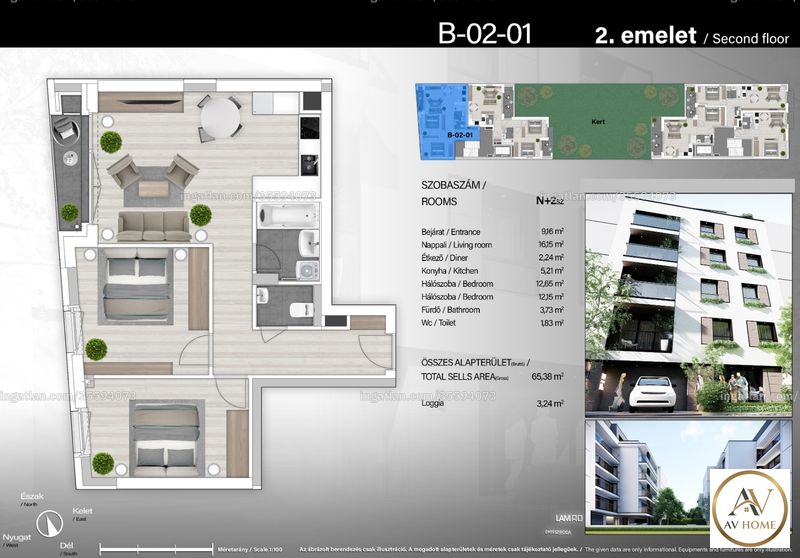Open the building facade render image

pos(689,304)
